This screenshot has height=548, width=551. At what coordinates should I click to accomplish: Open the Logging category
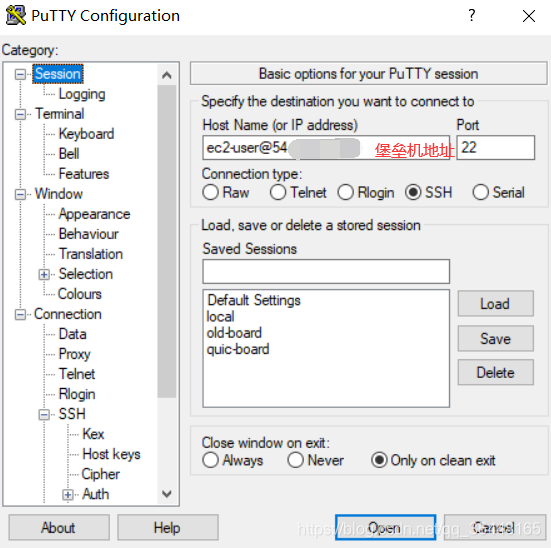[82, 94]
